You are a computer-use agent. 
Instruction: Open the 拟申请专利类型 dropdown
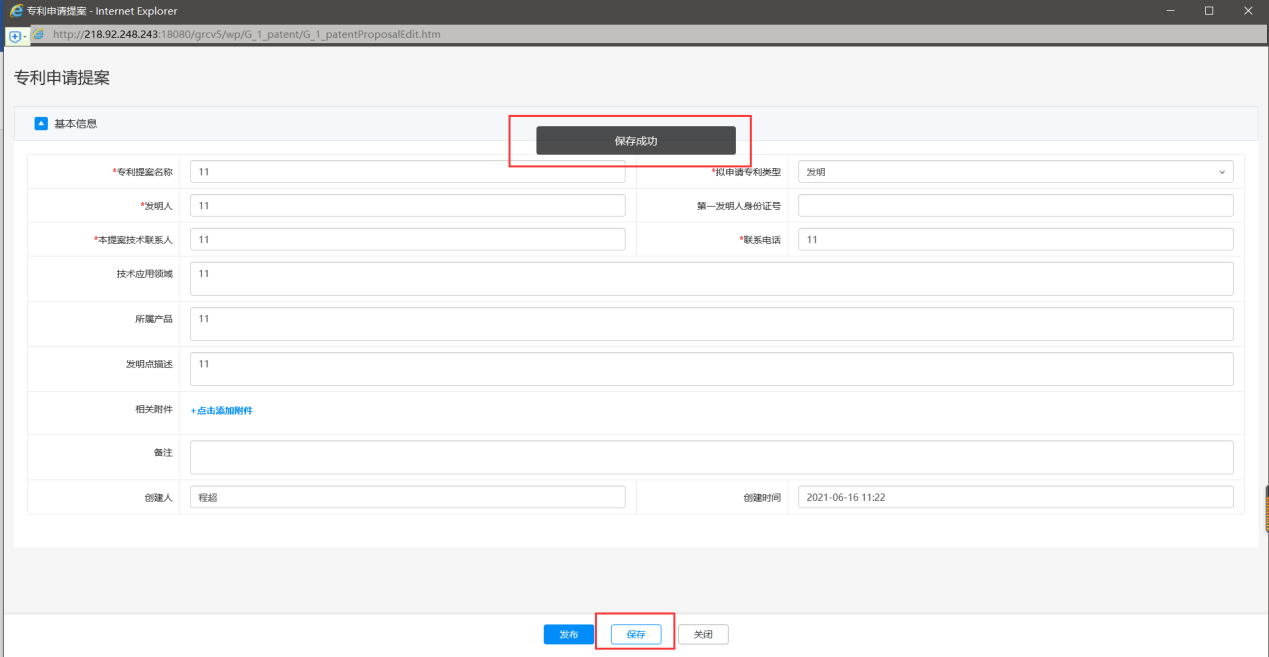[x=1014, y=172]
